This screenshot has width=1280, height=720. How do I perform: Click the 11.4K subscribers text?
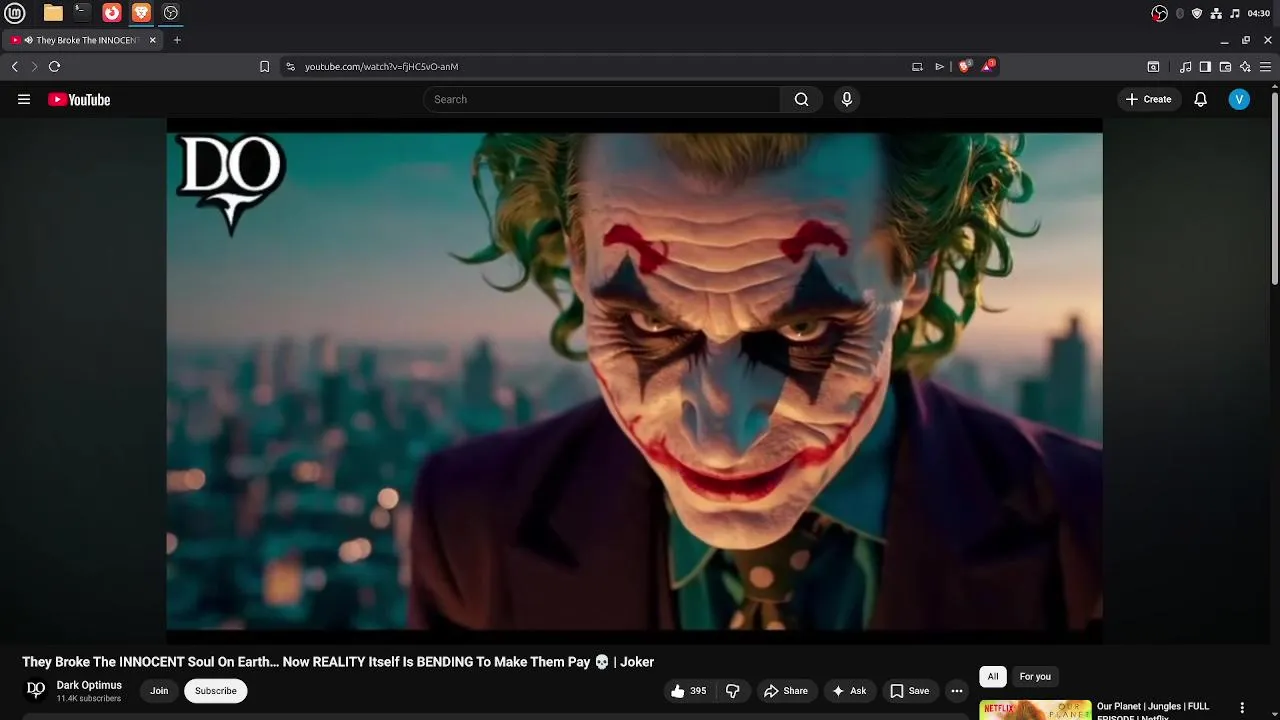pos(88,699)
